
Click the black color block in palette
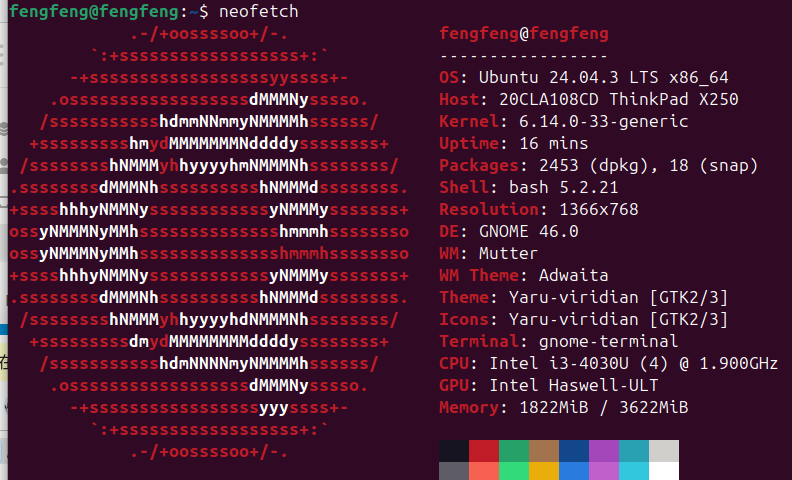tap(454, 451)
